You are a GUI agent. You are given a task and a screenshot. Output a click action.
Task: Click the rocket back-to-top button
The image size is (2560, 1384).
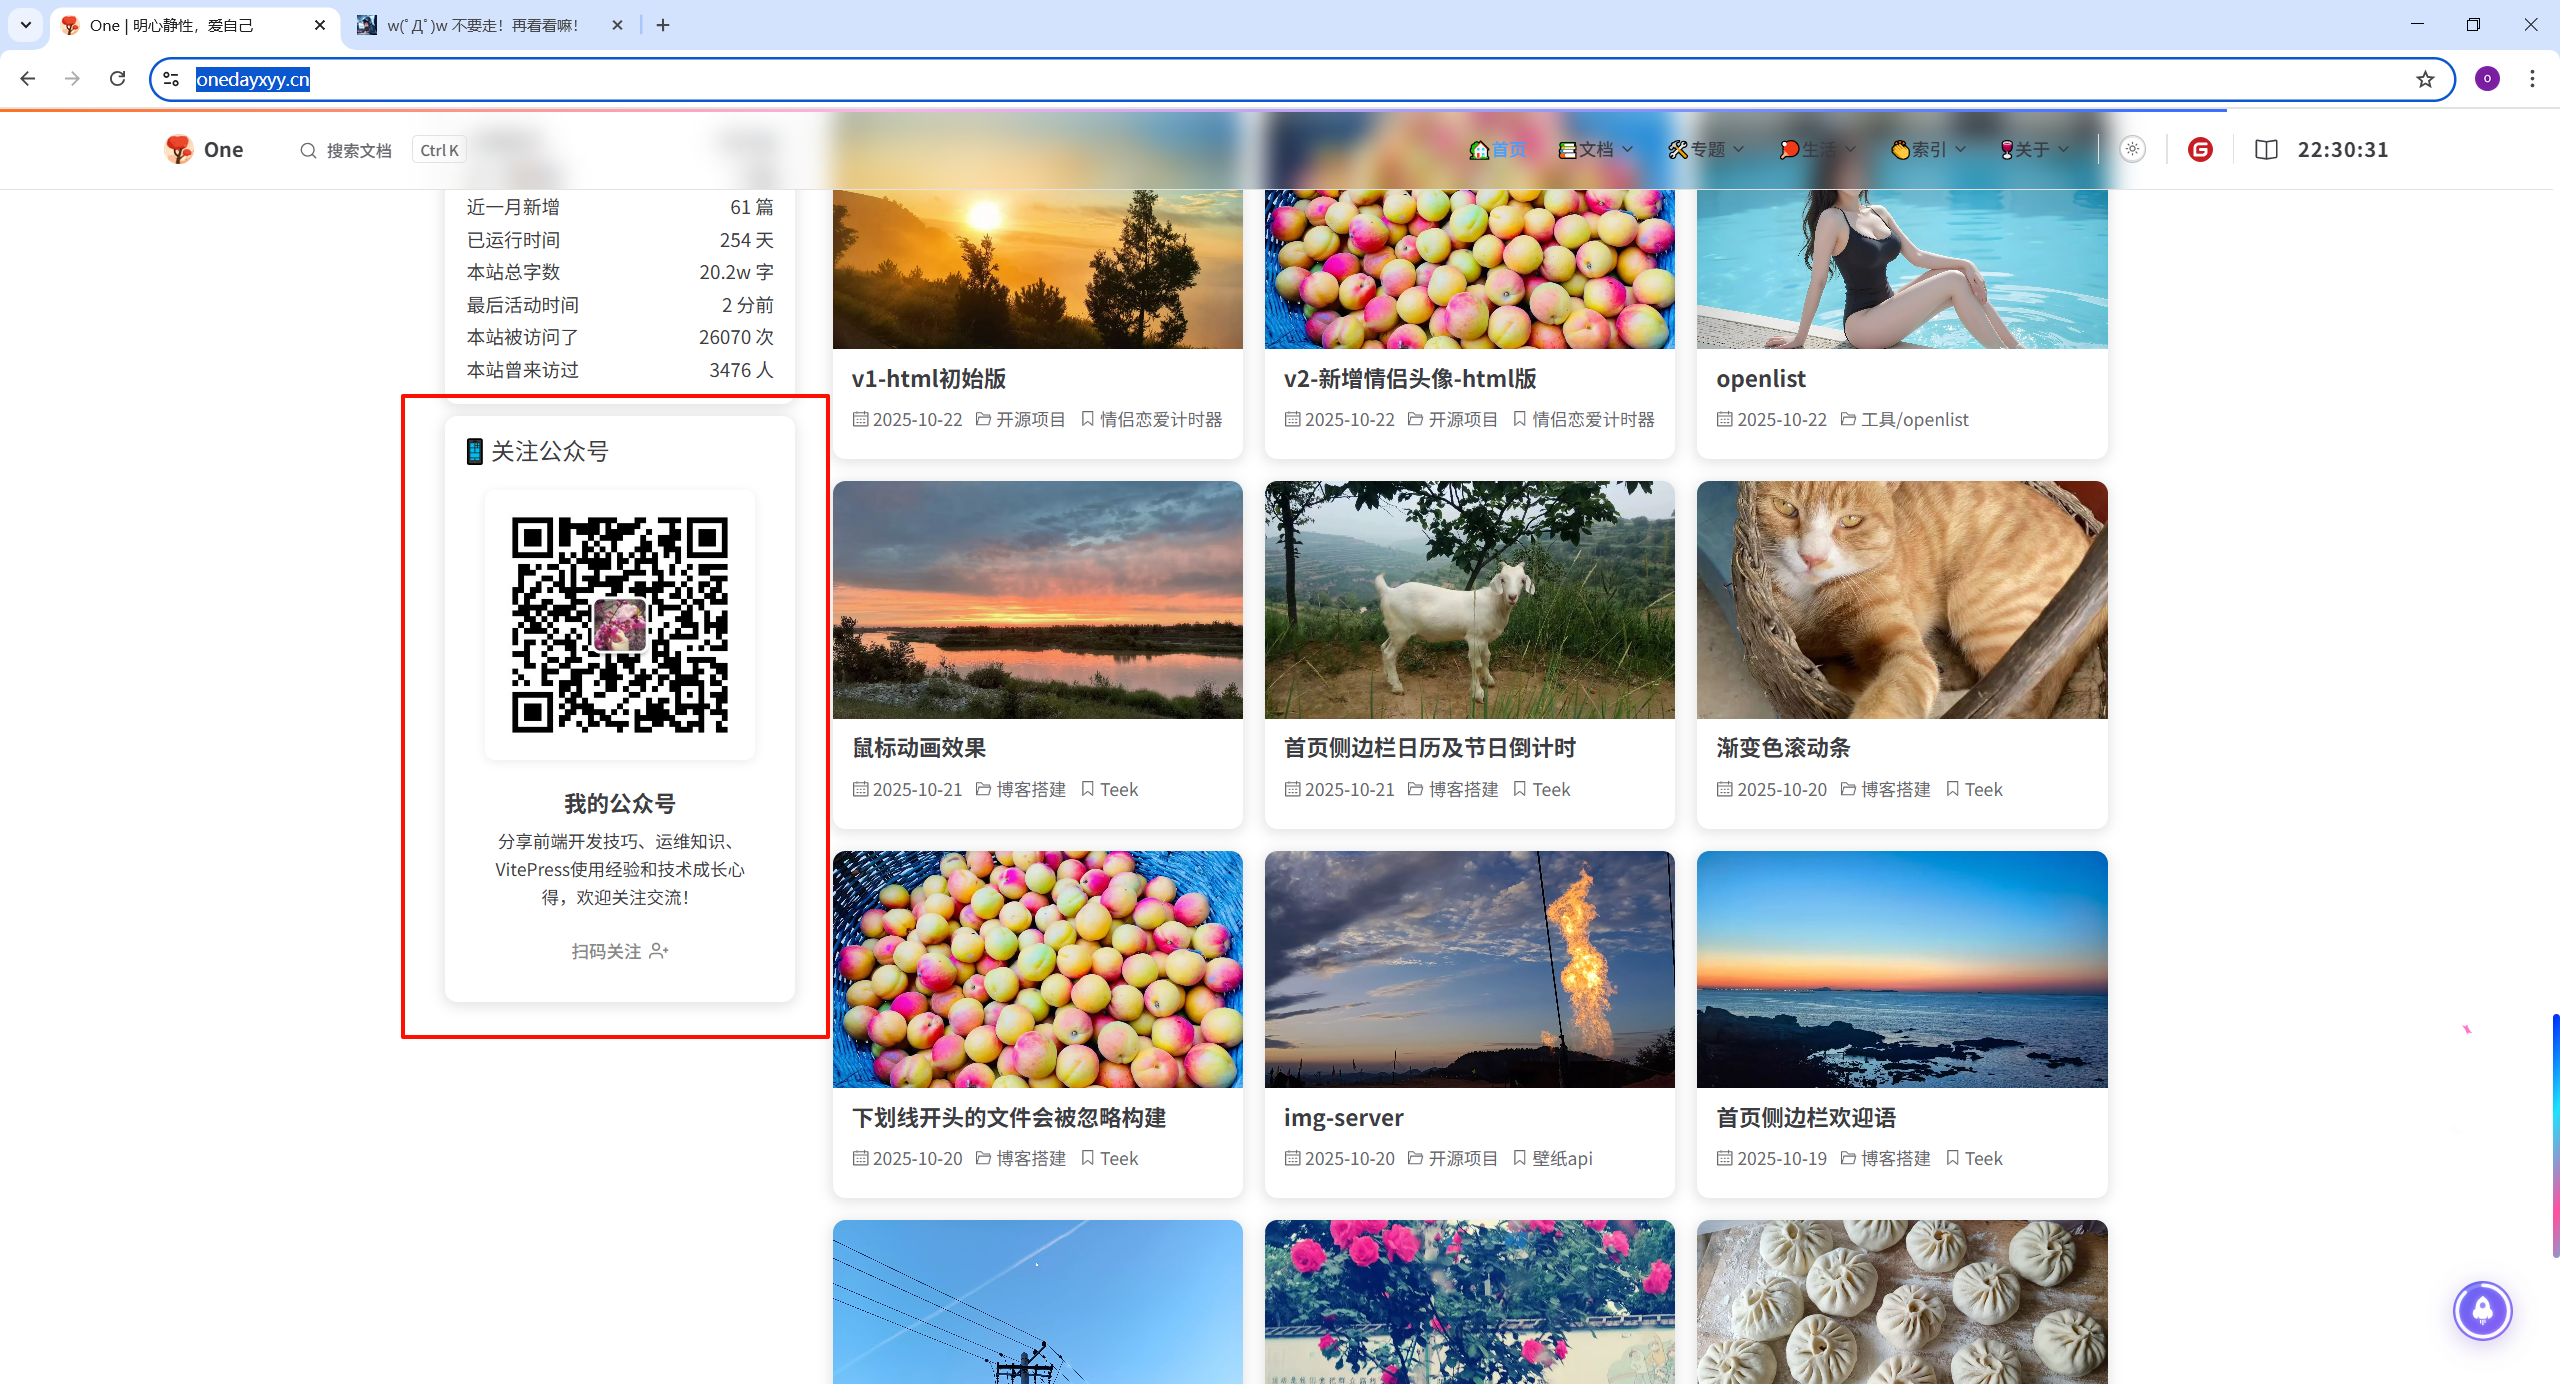pyautogui.click(x=2481, y=1310)
